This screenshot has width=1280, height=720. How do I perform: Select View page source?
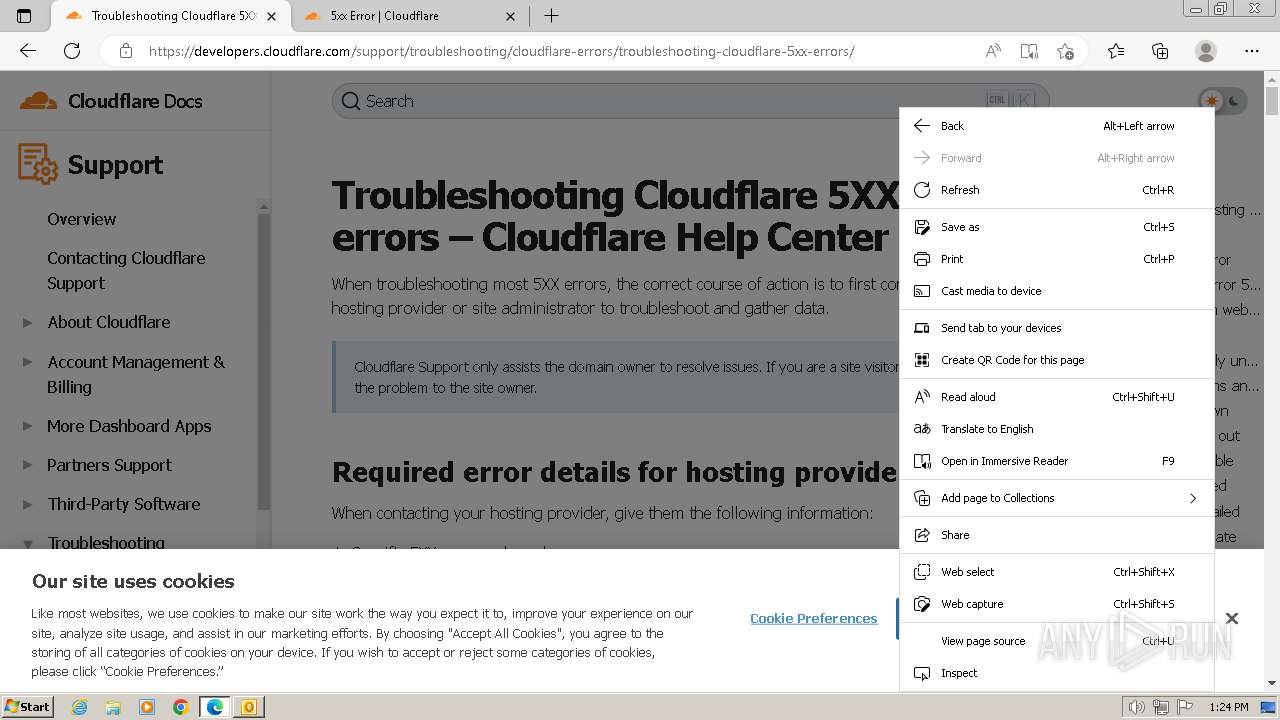click(1057, 641)
